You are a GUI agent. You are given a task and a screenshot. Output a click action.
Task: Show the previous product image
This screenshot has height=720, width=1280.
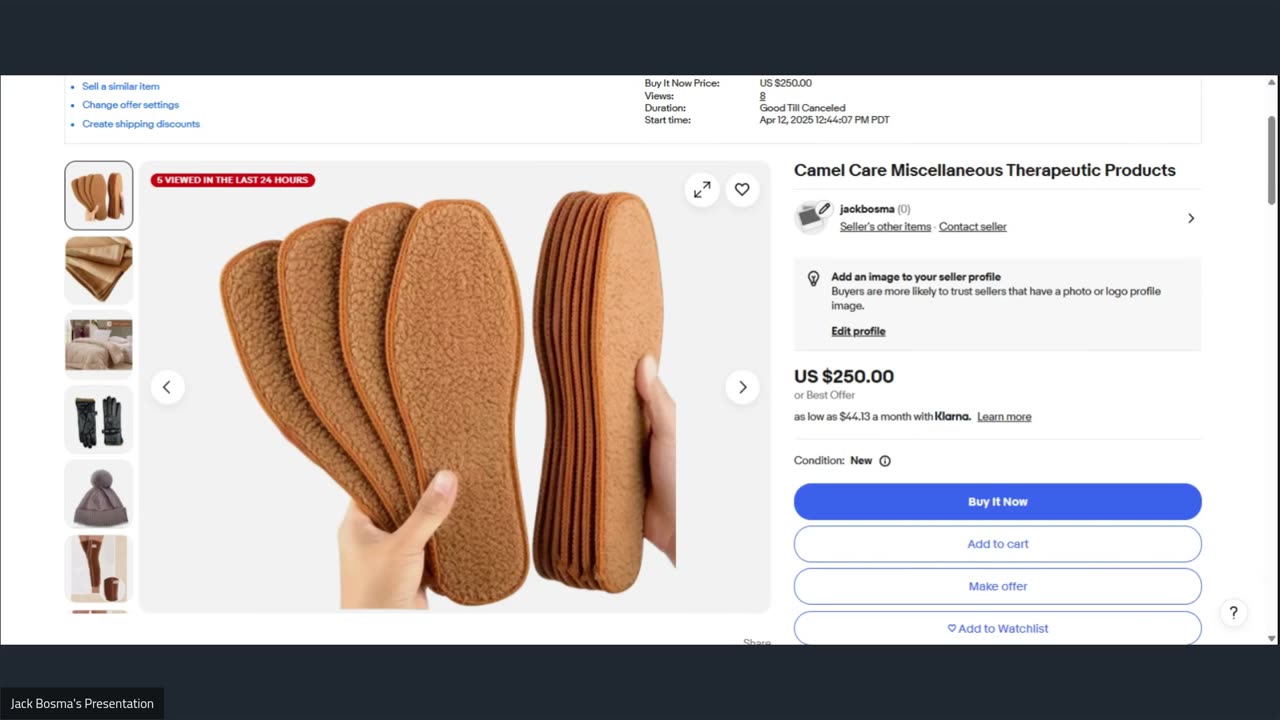pos(167,387)
